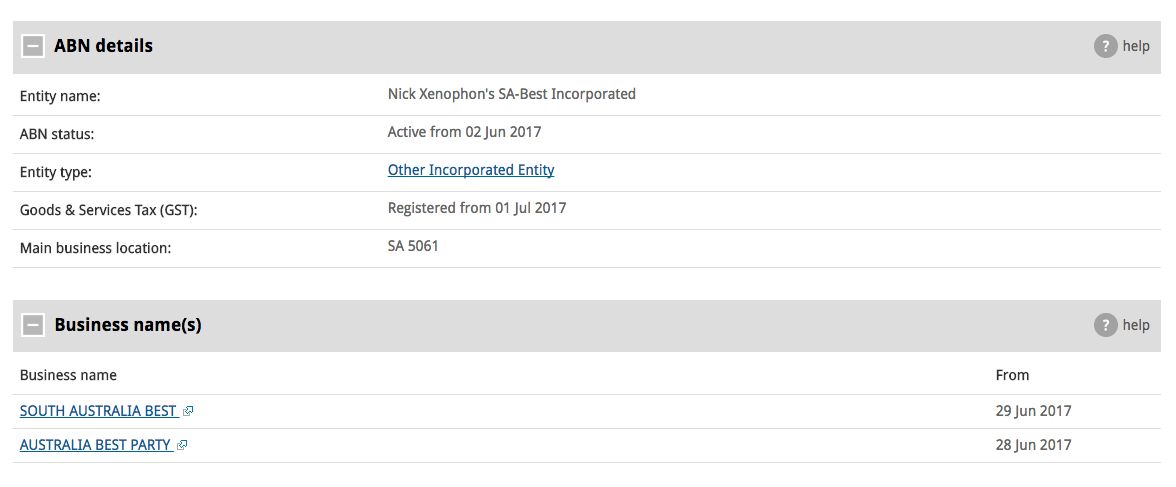Click question-mark help icon in ABN details header
1176x487 pixels.
(x=1106, y=47)
